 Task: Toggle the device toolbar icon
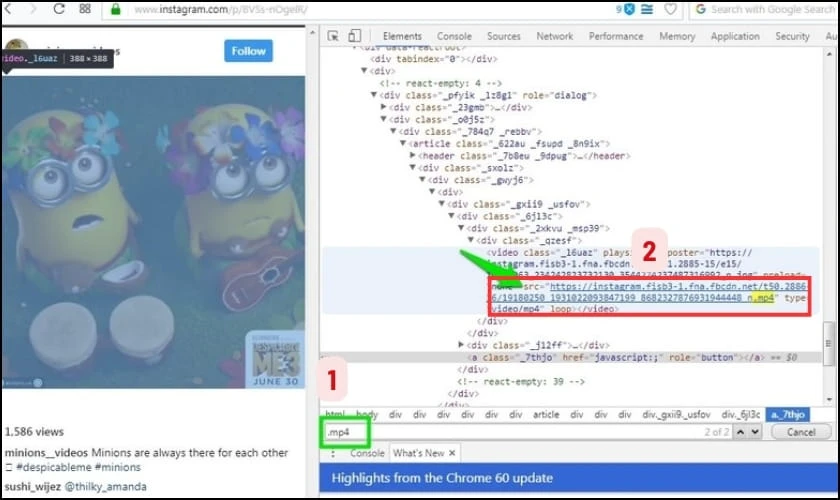(x=354, y=36)
